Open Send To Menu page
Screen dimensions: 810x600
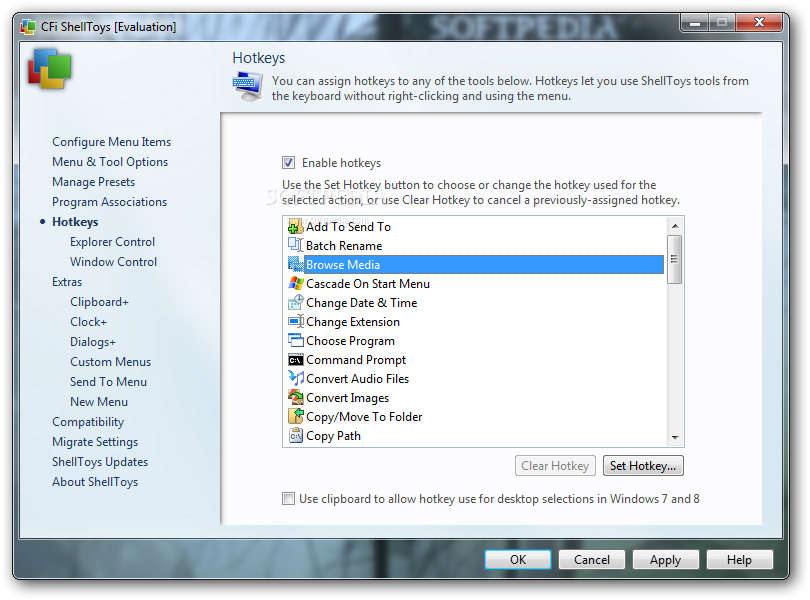108,382
